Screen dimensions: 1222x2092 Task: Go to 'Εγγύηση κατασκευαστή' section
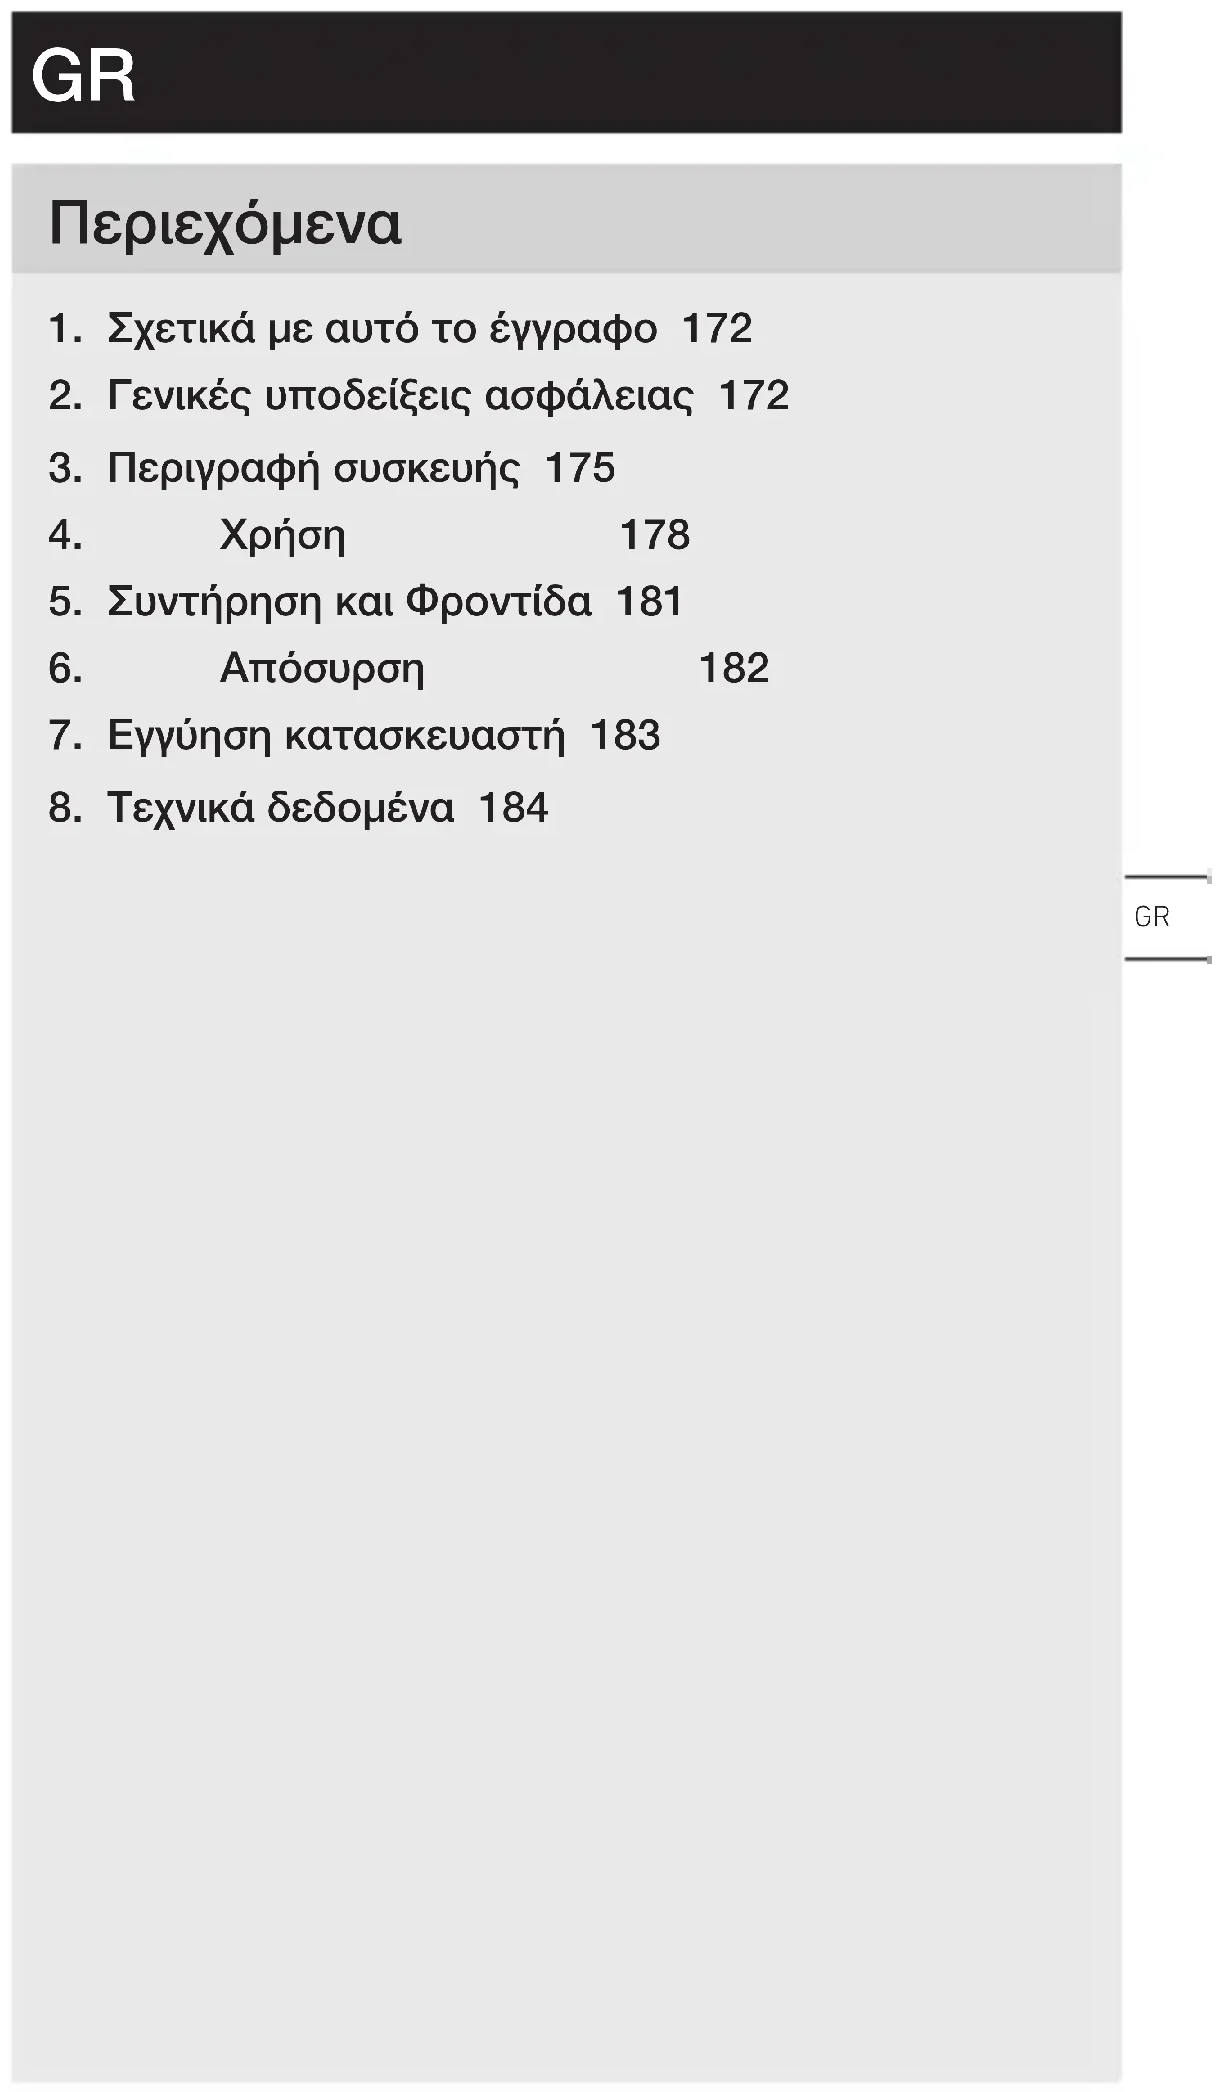[x=336, y=735]
